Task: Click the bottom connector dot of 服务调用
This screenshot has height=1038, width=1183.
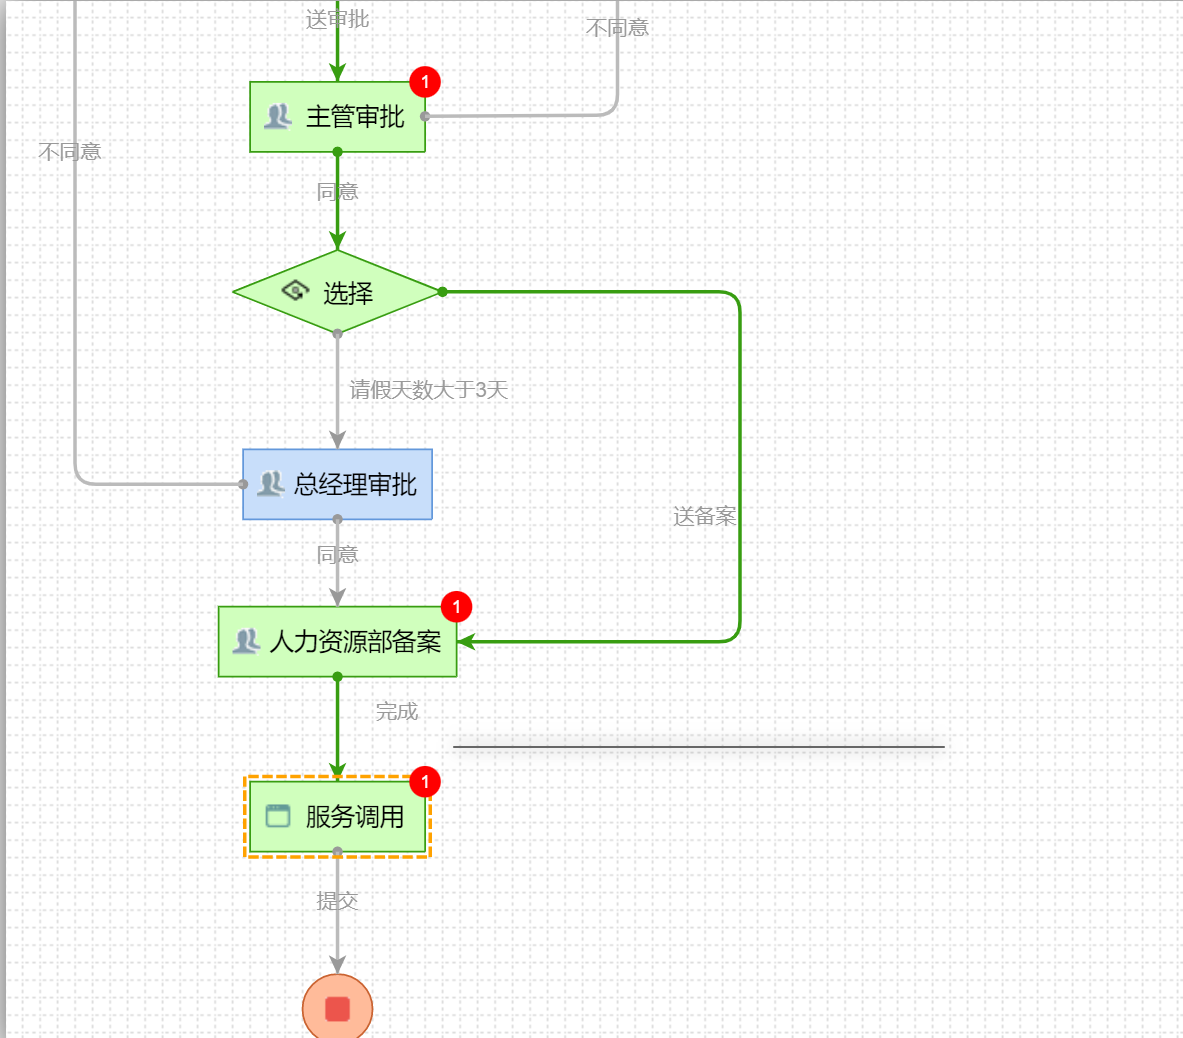Action: click(x=337, y=852)
